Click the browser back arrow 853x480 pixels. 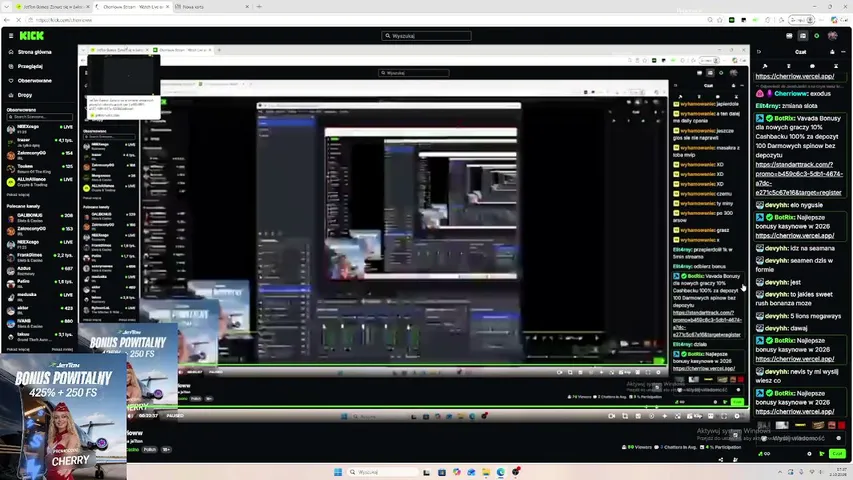tap(7, 20)
